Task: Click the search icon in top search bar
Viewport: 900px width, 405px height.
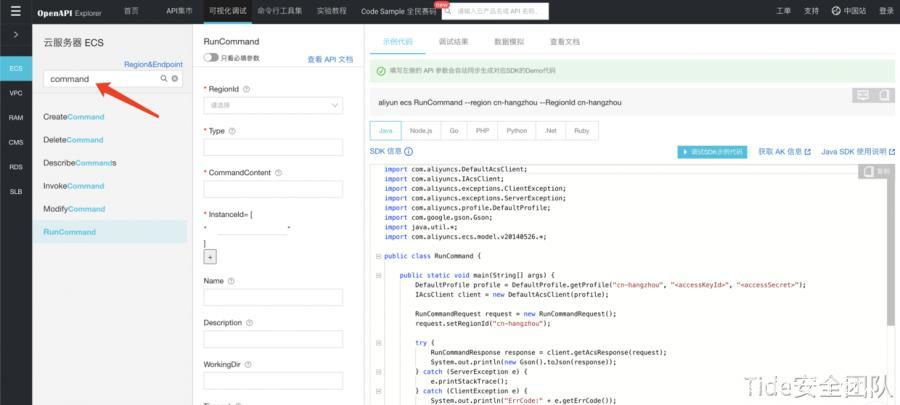Action: click(x=449, y=11)
